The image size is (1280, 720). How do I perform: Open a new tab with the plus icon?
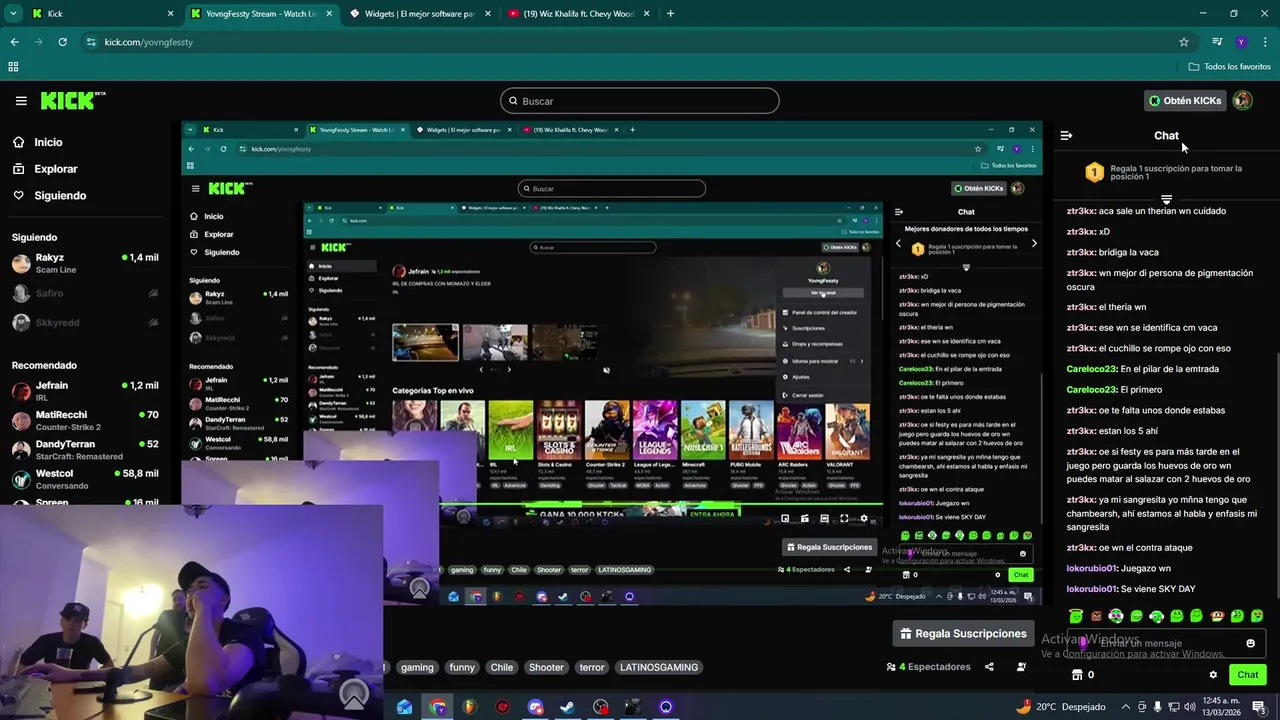click(x=670, y=14)
